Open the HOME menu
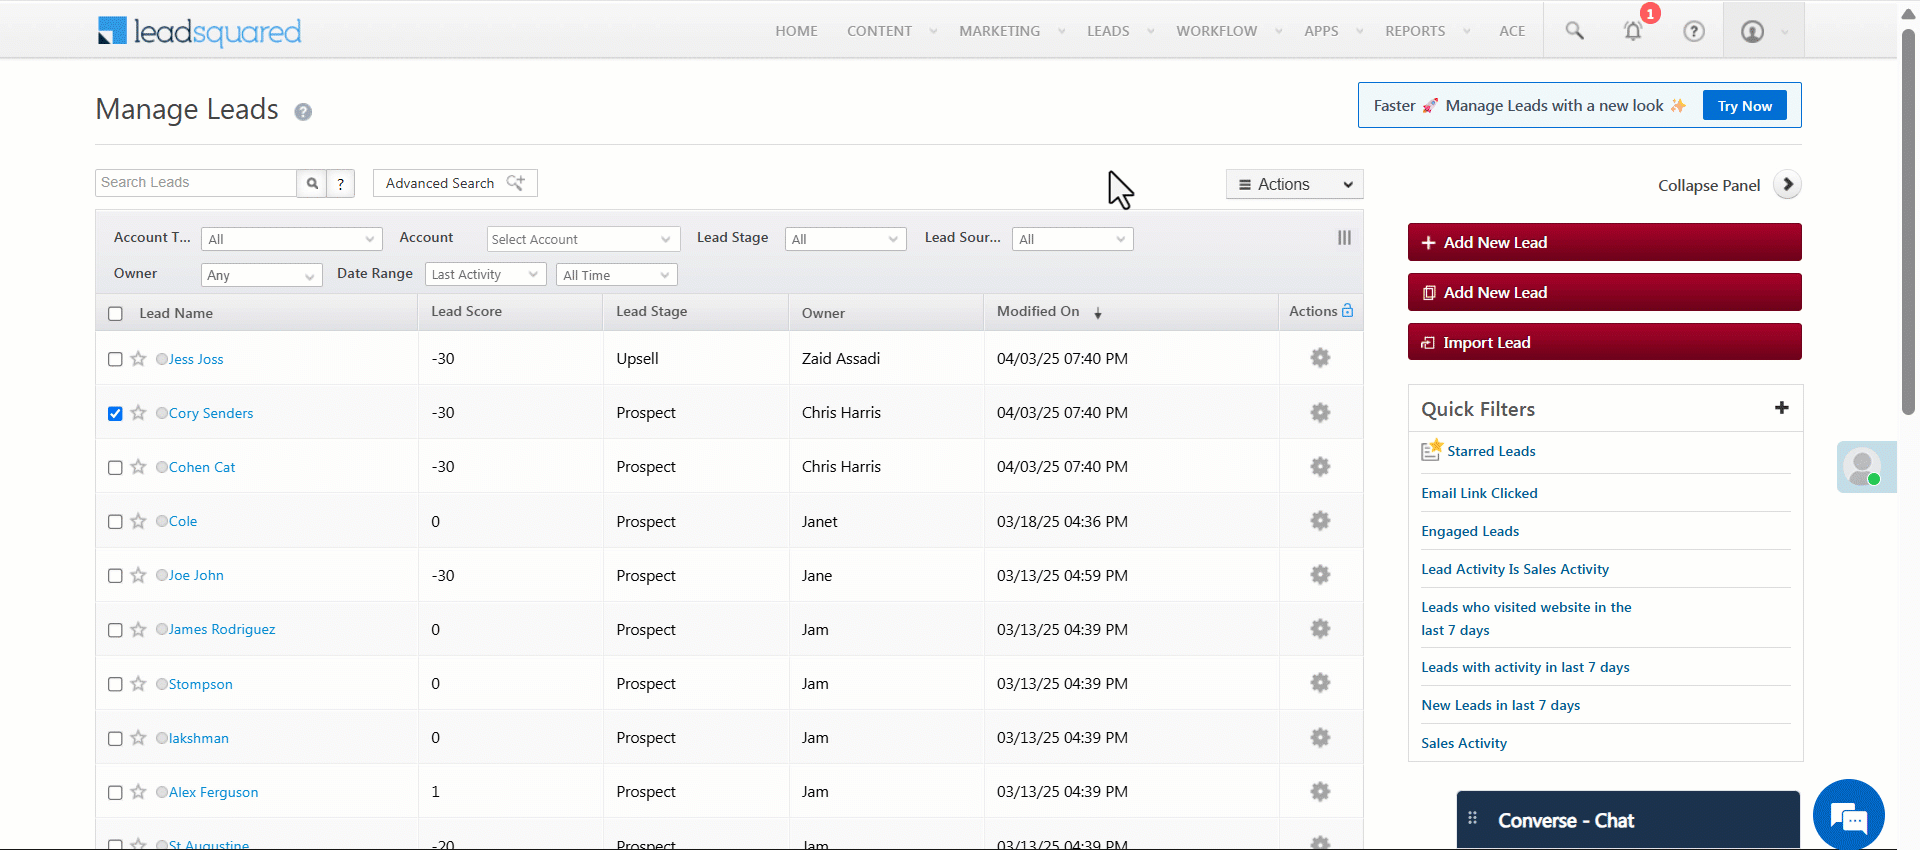The height and width of the screenshot is (850, 1920). pos(796,31)
